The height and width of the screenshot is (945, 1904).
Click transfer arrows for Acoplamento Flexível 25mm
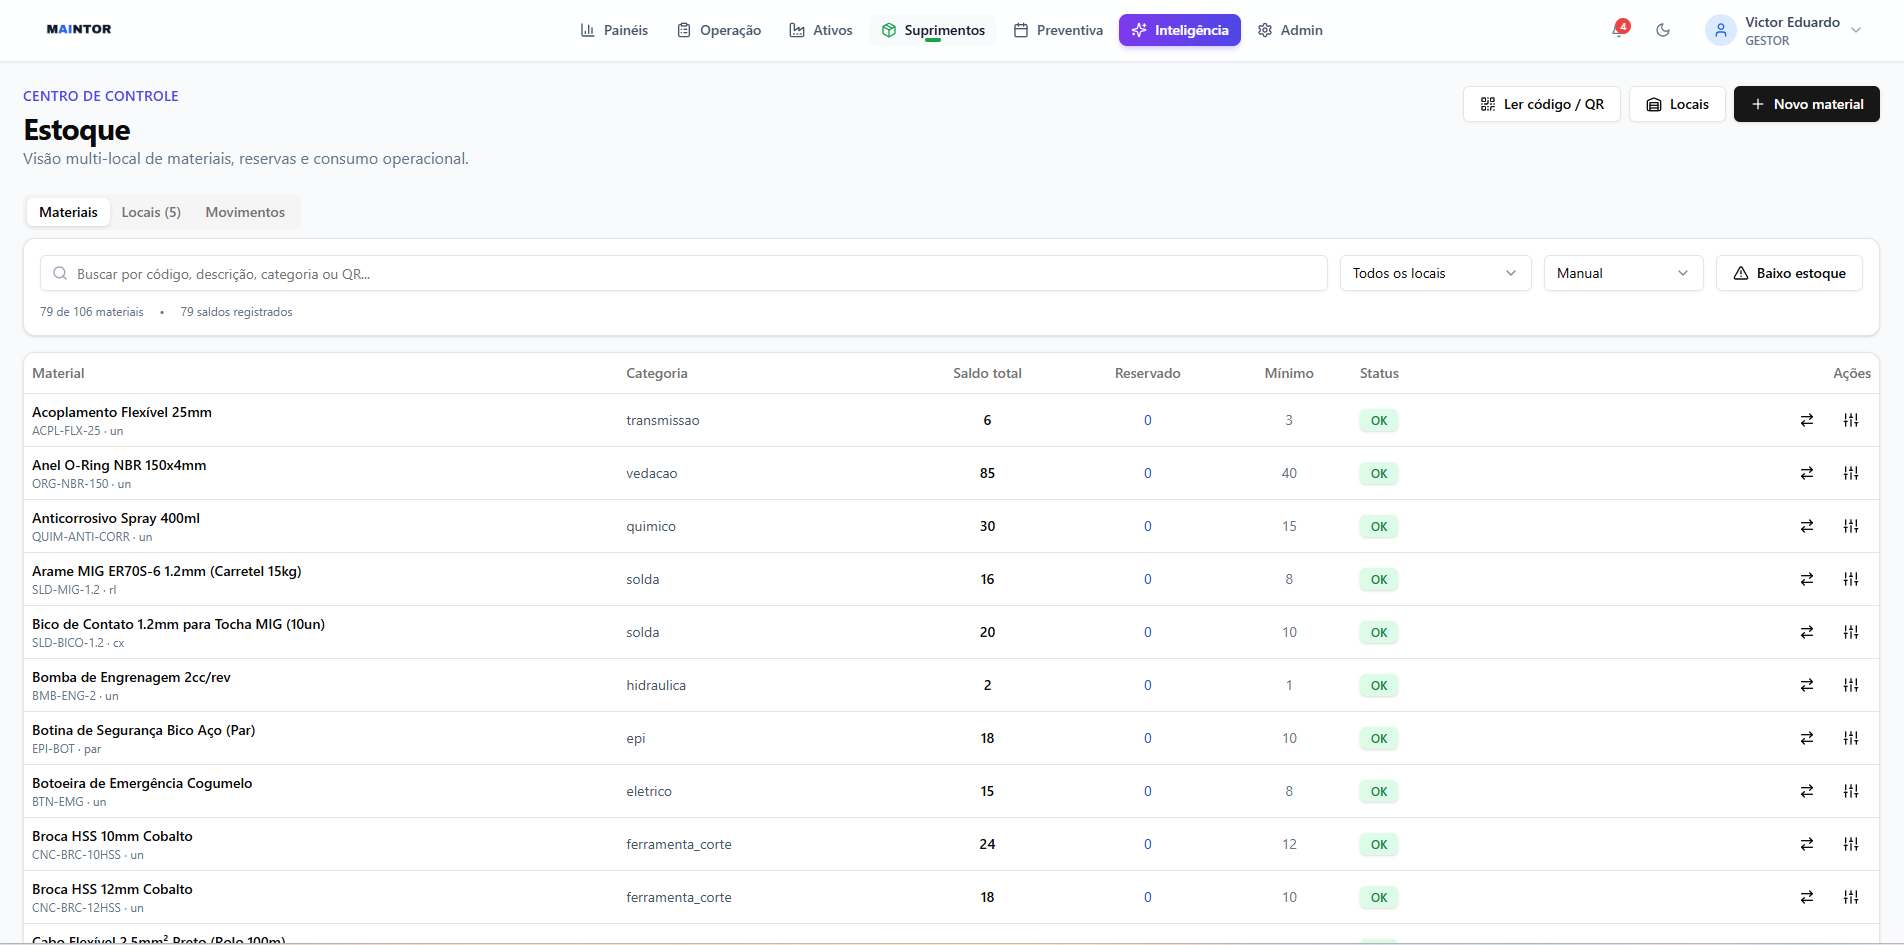point(1807,420)
